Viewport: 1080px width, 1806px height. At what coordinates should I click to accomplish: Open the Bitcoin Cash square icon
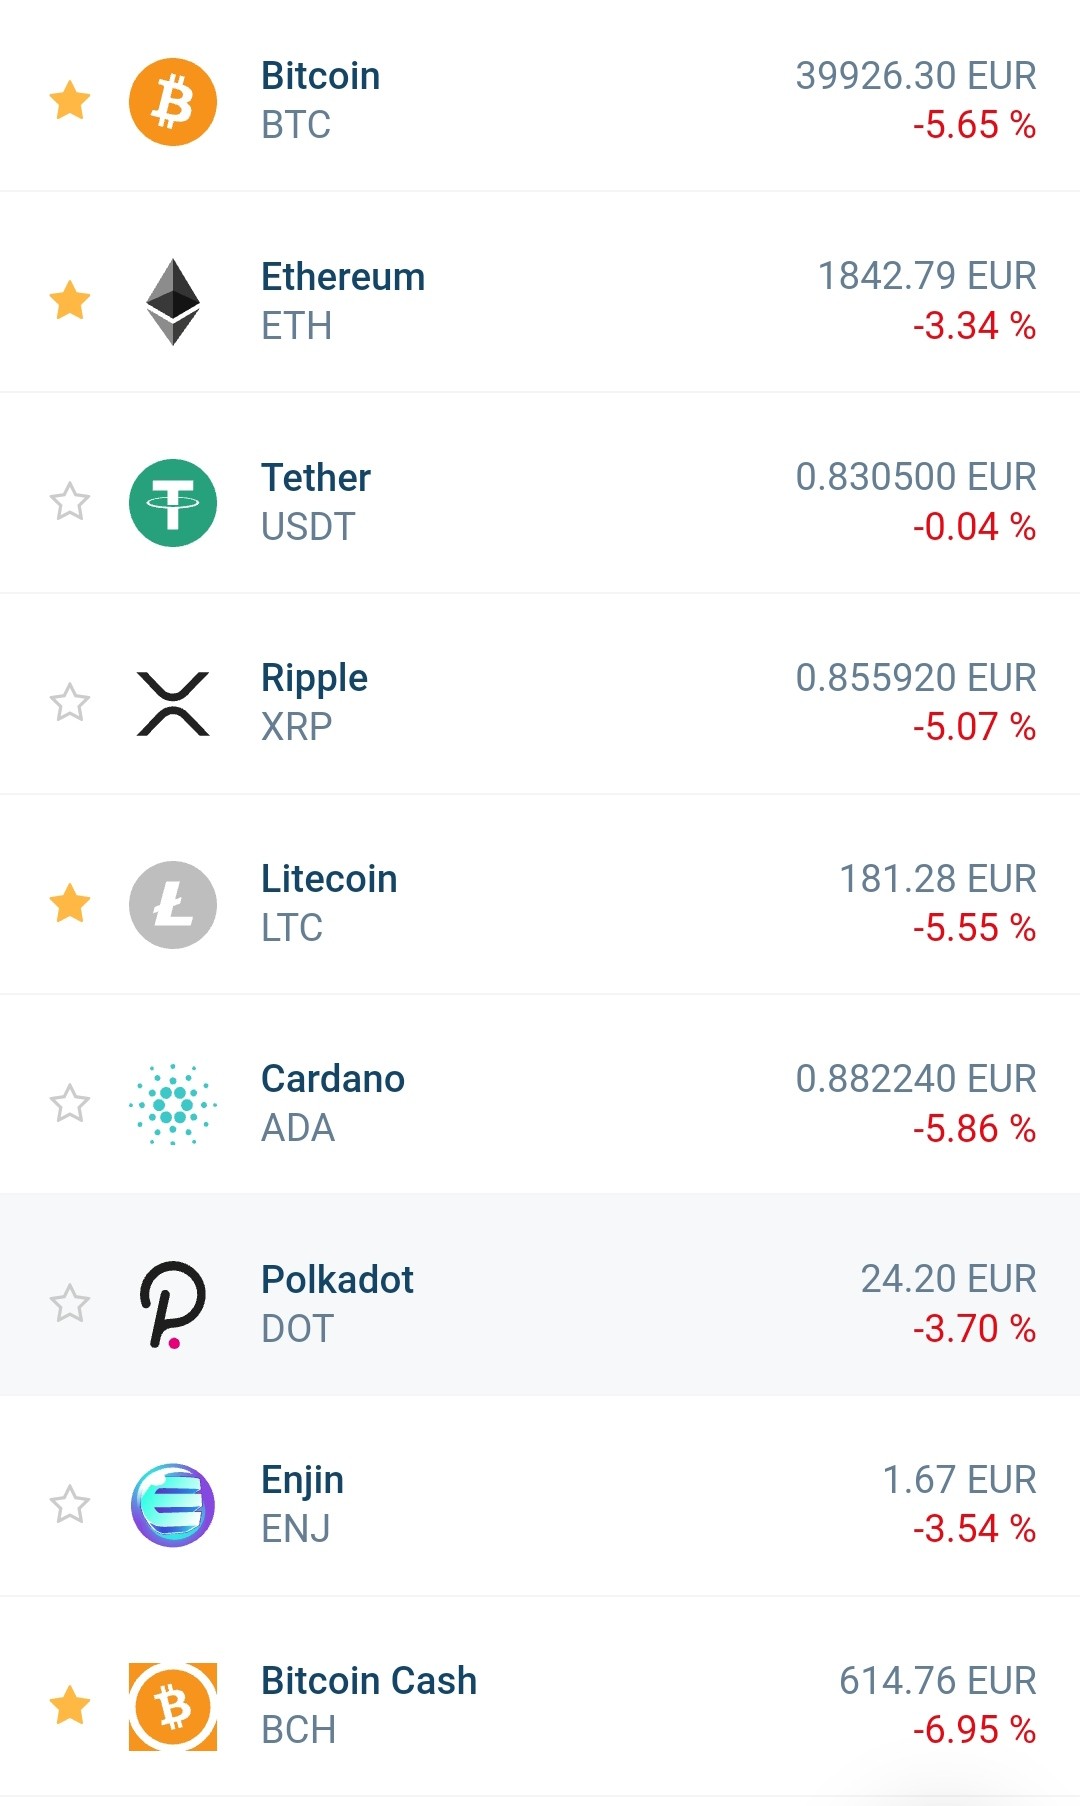pyautogui.click(x=173, y=1707)
